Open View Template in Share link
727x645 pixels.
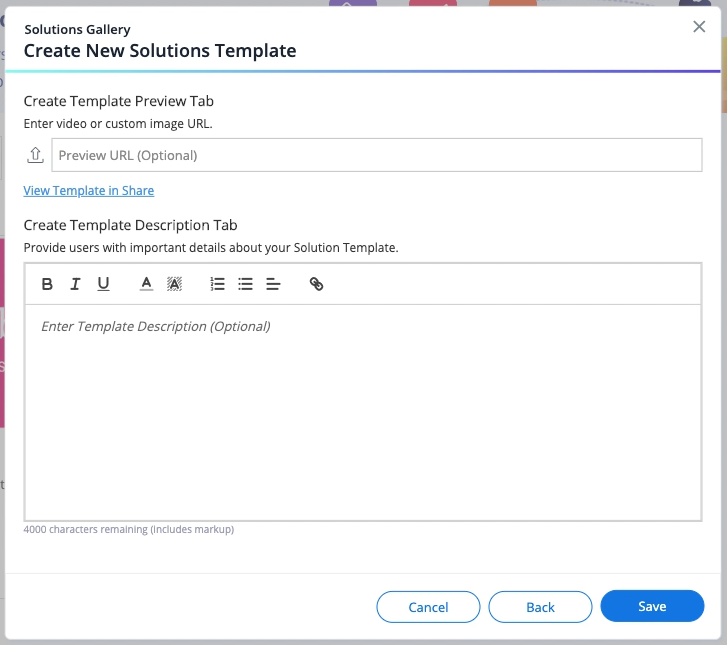pyautogui.click(x=89, y=191)
